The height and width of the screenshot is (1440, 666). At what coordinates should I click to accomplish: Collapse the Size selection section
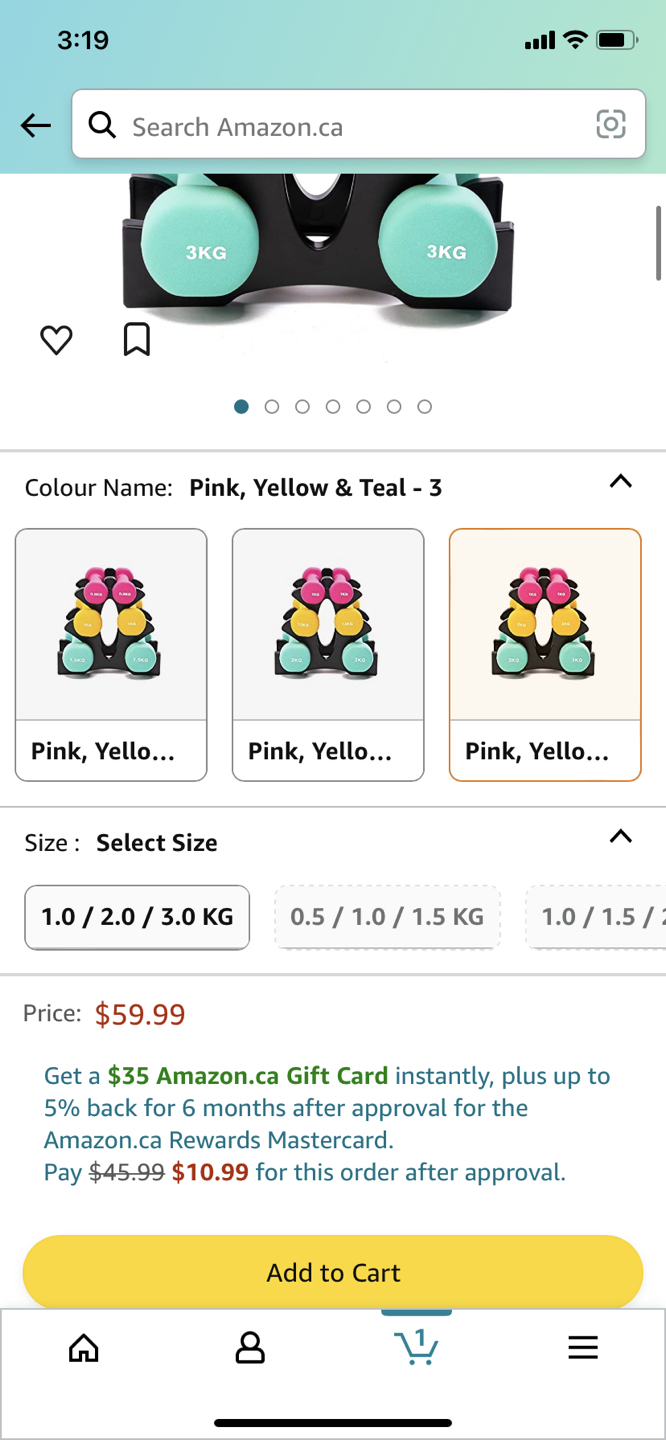click(x=621, y=836)
